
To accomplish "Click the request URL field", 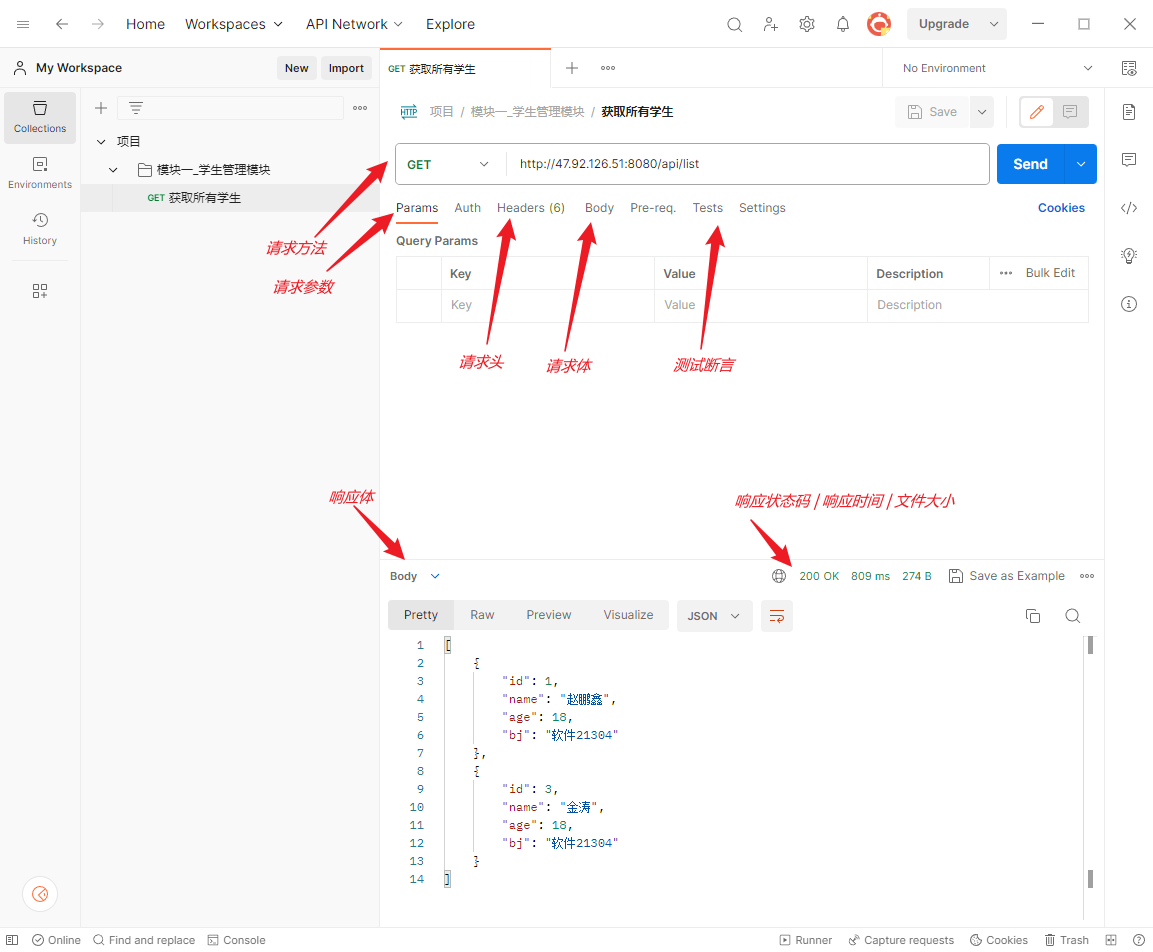I will [x=747, y=164].
